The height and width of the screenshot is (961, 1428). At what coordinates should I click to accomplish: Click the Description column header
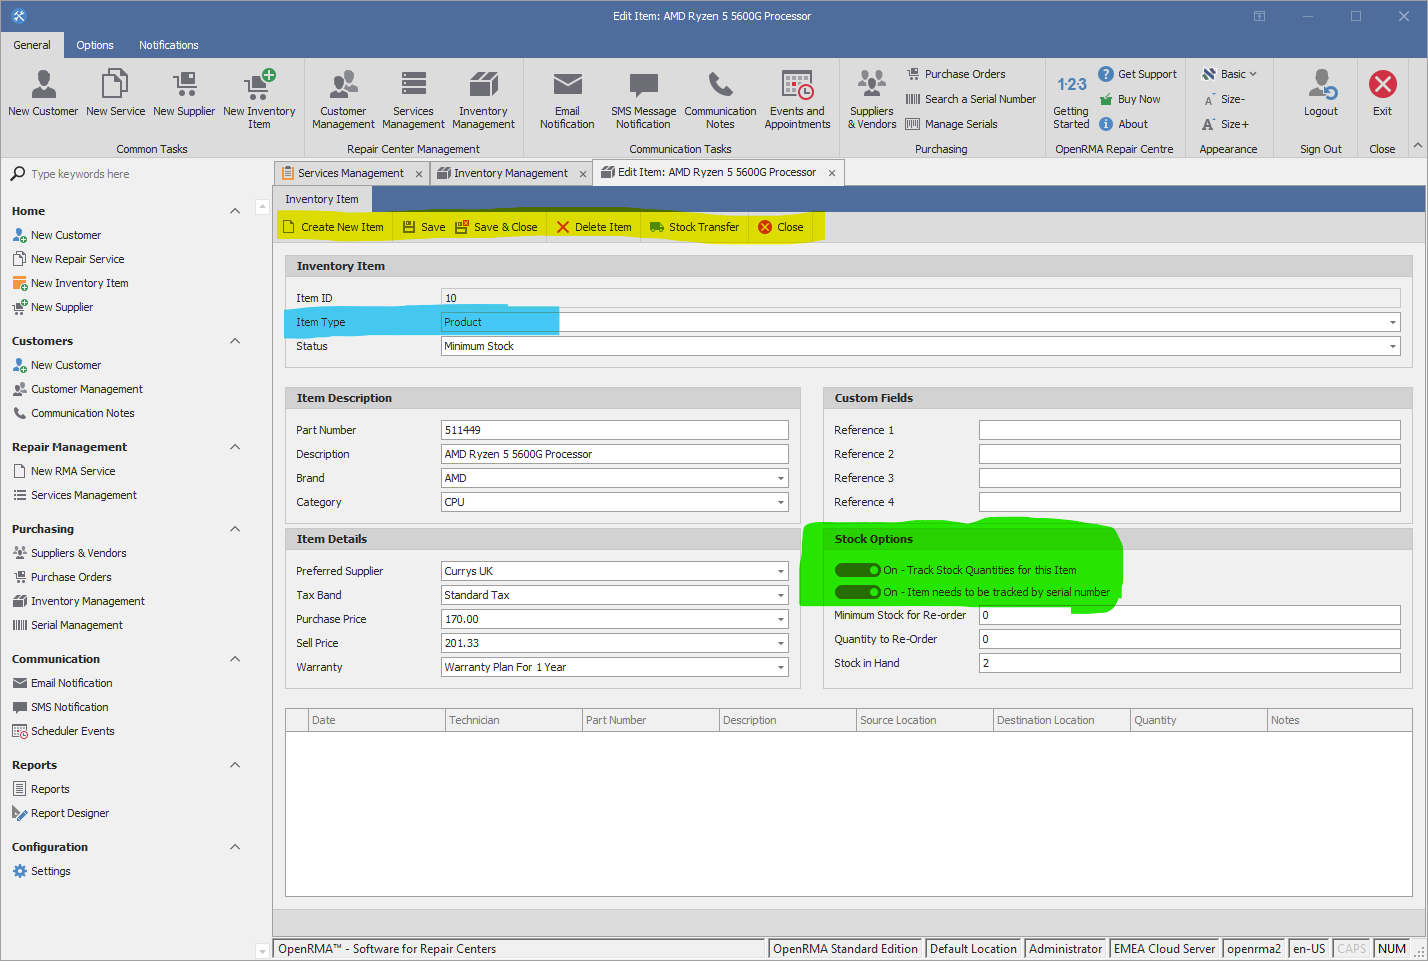coord(788,720)
